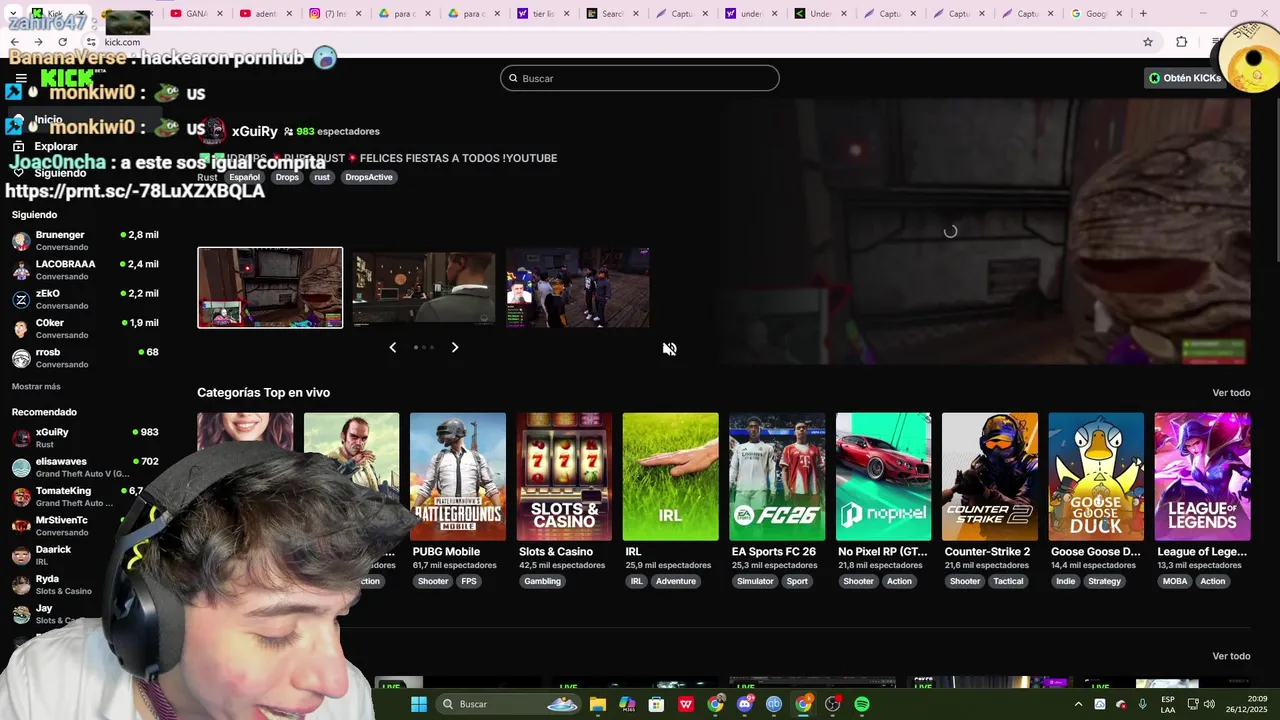Switch to the Google browser tab
This screenshot has height=720, width=1280.
click(1096, 14)
